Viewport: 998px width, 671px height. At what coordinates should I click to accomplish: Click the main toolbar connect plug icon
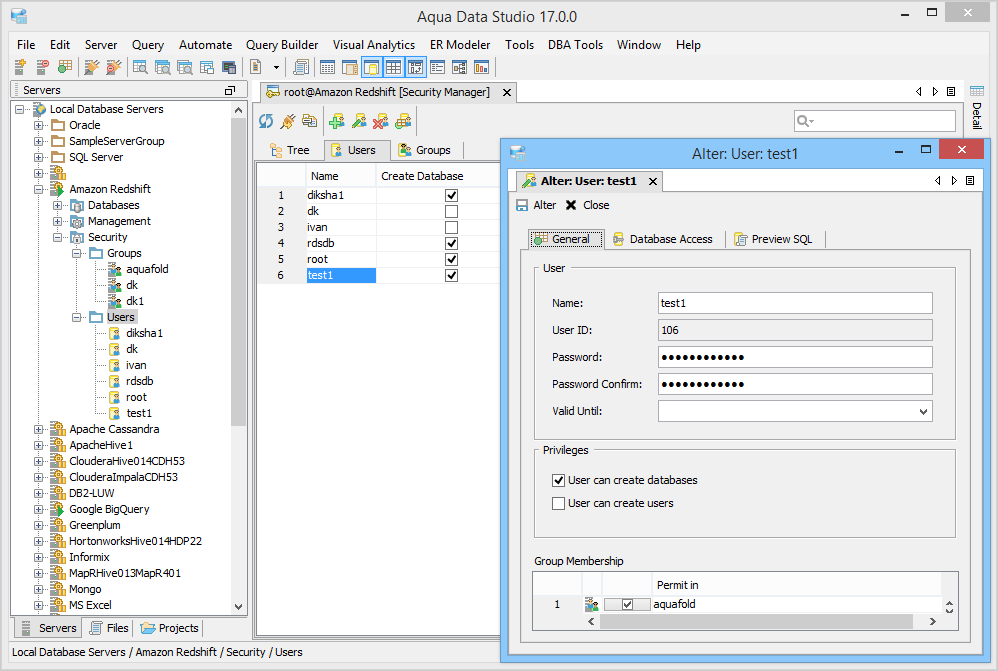(92, 67)
